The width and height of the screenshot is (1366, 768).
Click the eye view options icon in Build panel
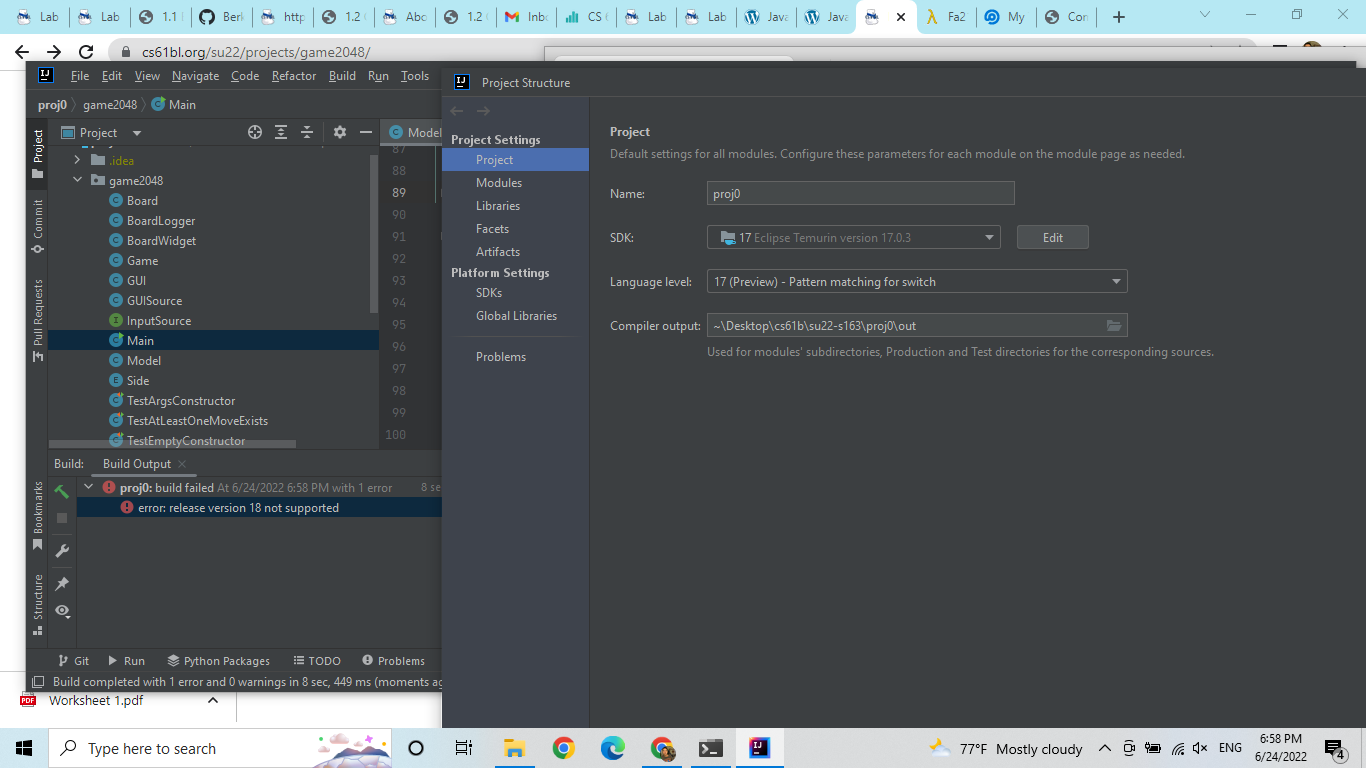pos(62,610)
